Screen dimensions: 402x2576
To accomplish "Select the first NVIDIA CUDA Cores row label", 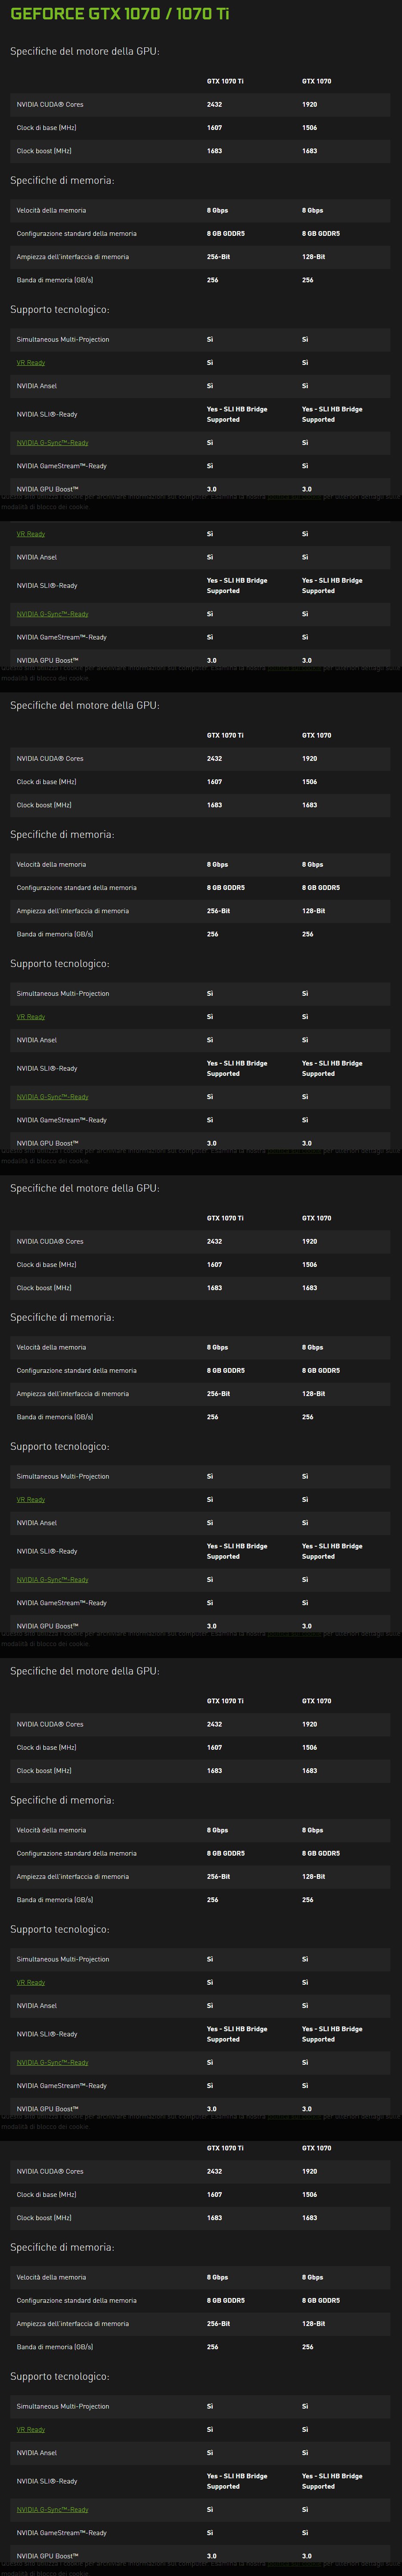I will point(50,104).
